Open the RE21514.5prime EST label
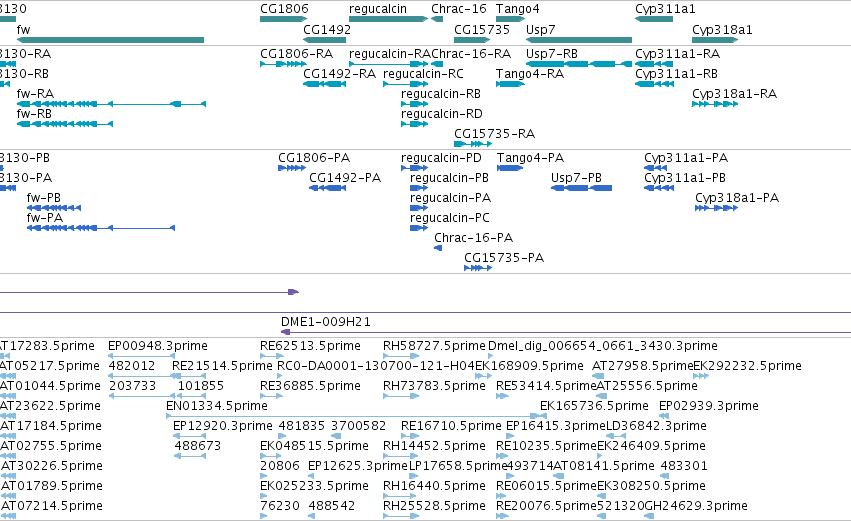The width and height of the screenshot is (851, 521). point(222,366)
